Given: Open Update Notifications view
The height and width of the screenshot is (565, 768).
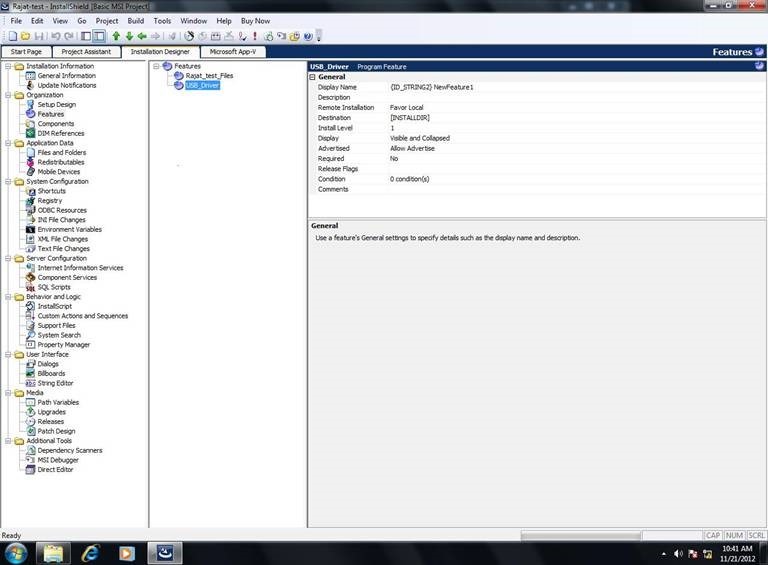Looking at the screenshot, I should click(x=67, y=85).
